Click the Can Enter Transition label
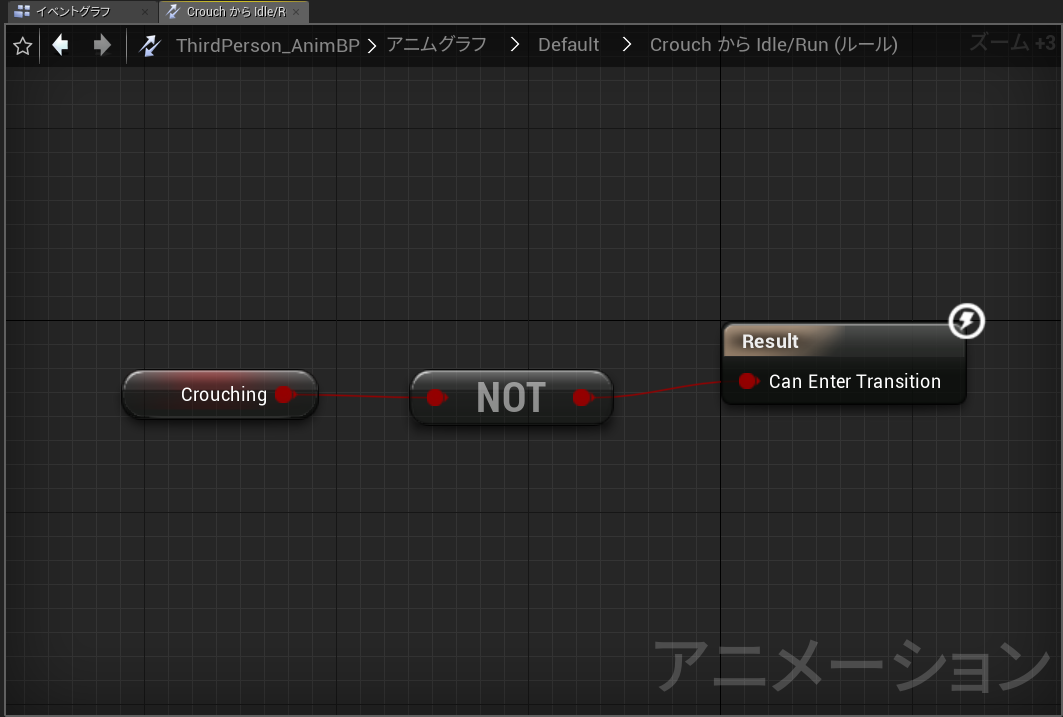Image resolution: width=1063 pixels, height=717 pixels. pos(855,382)
